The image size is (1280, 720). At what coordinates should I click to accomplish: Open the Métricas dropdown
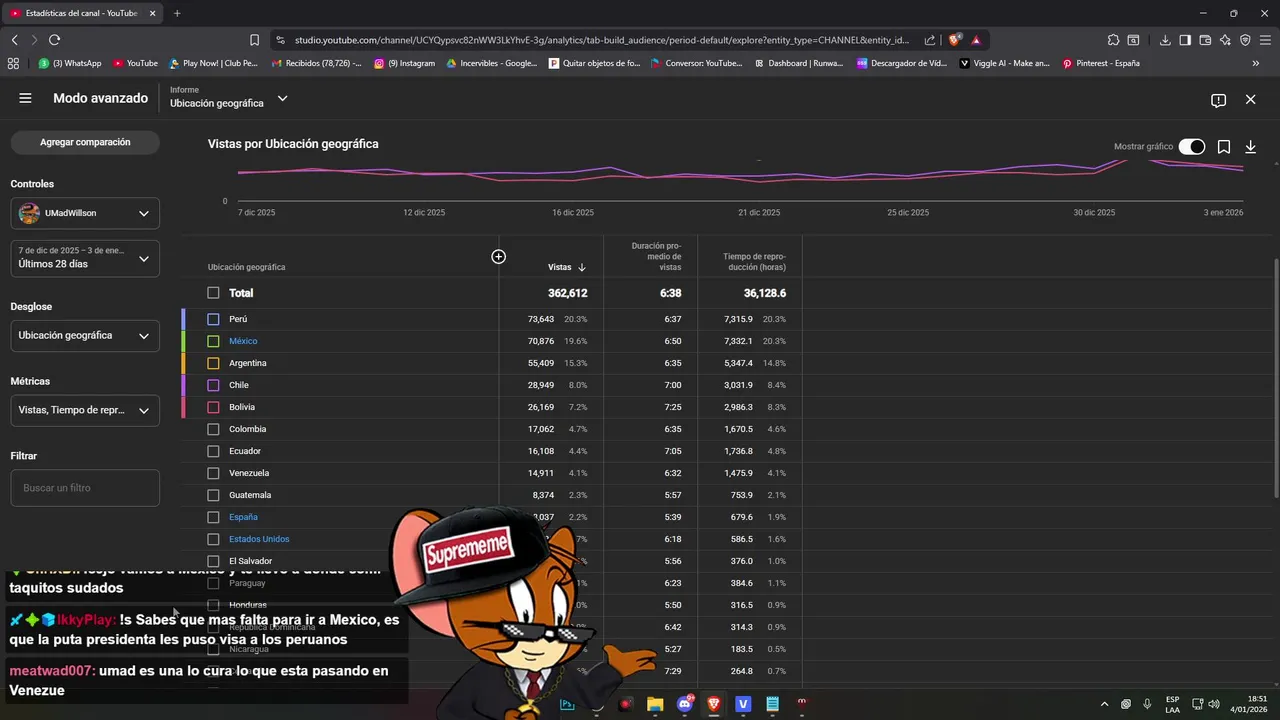85,410
